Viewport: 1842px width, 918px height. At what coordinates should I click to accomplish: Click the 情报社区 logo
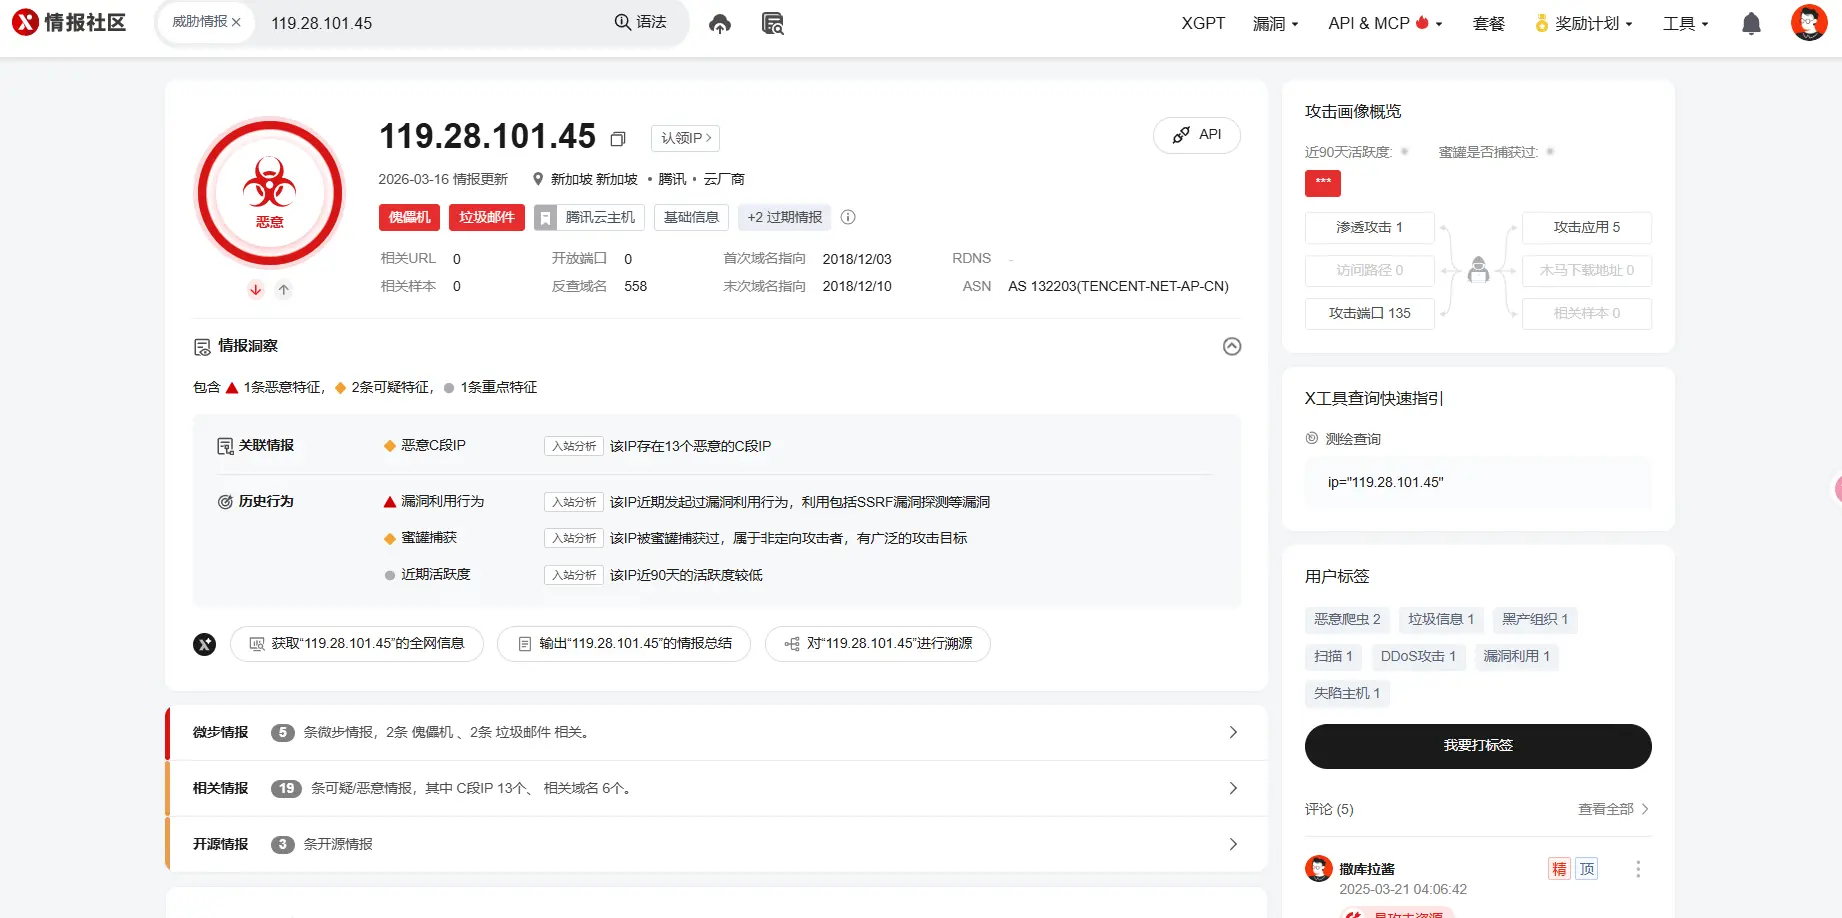pos(68,22)
